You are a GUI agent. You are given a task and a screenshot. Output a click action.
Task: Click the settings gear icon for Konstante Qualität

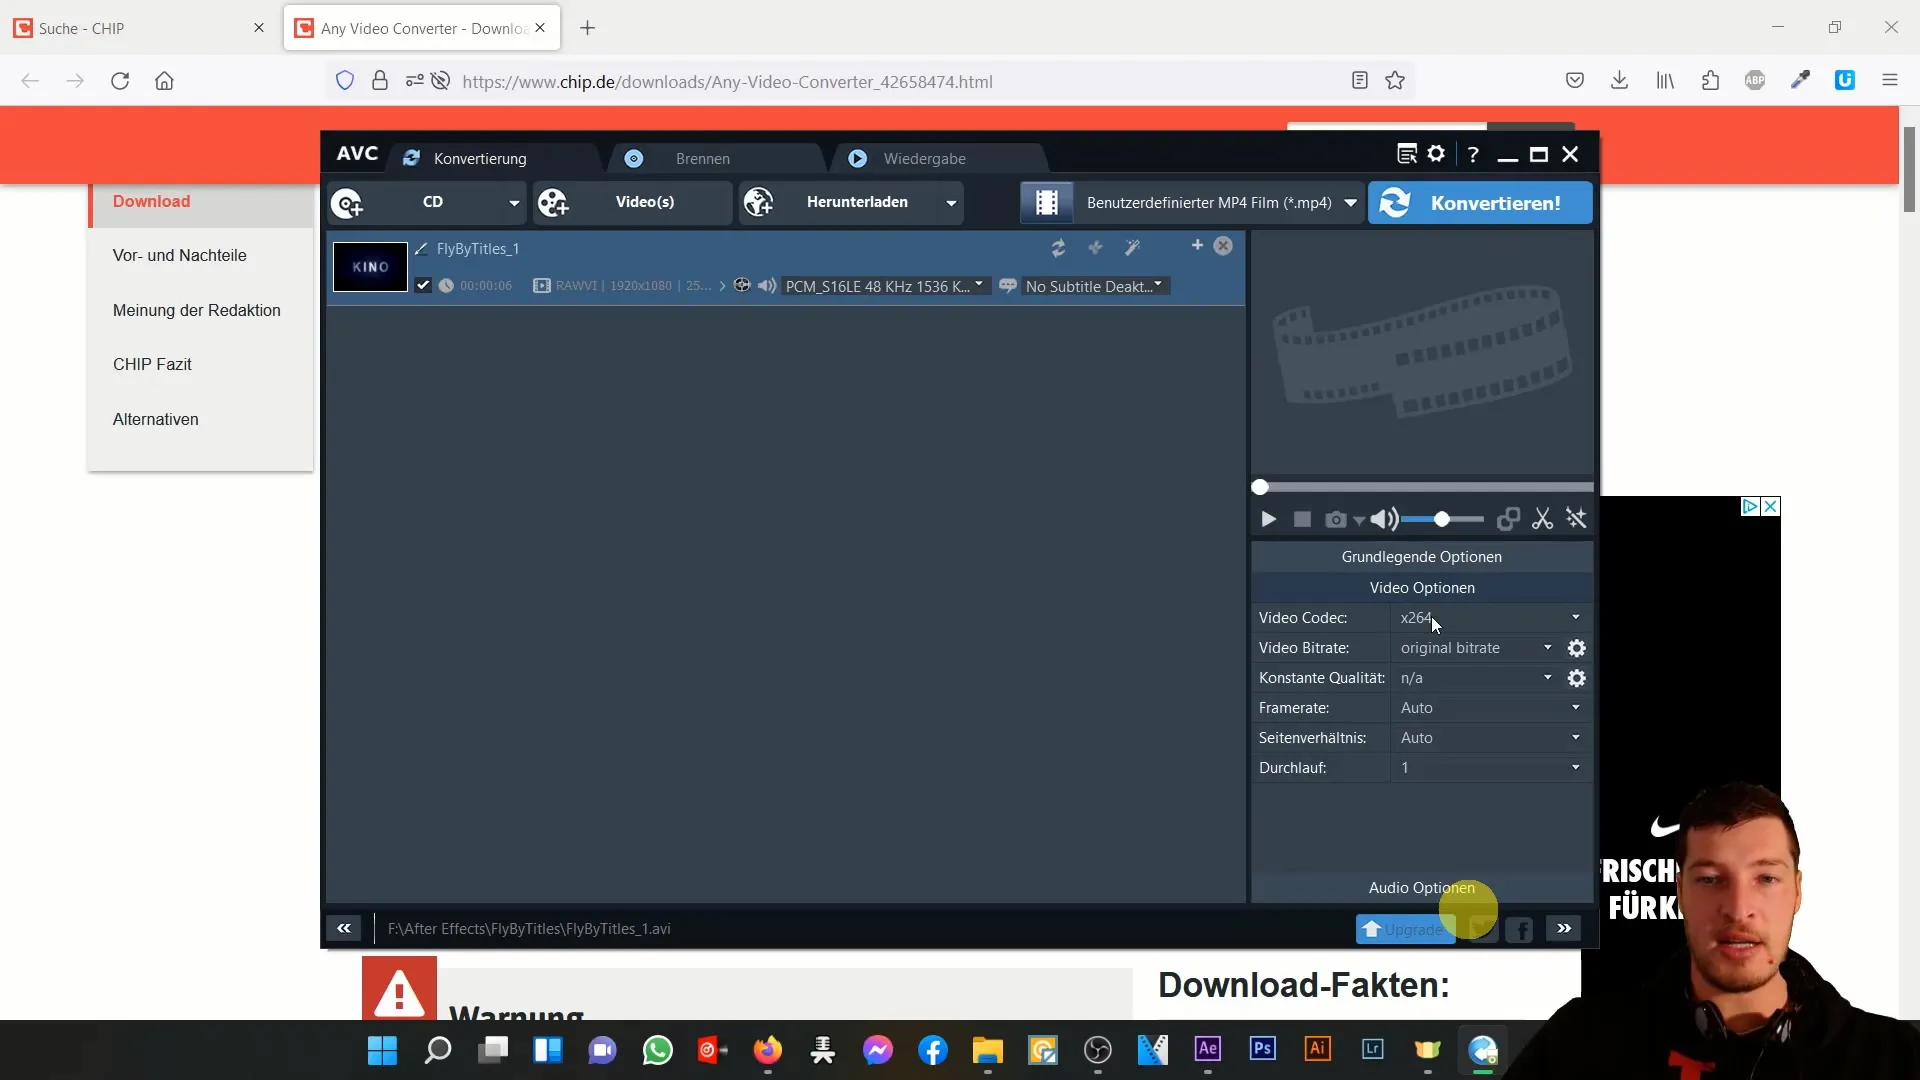coord(1577,678)
